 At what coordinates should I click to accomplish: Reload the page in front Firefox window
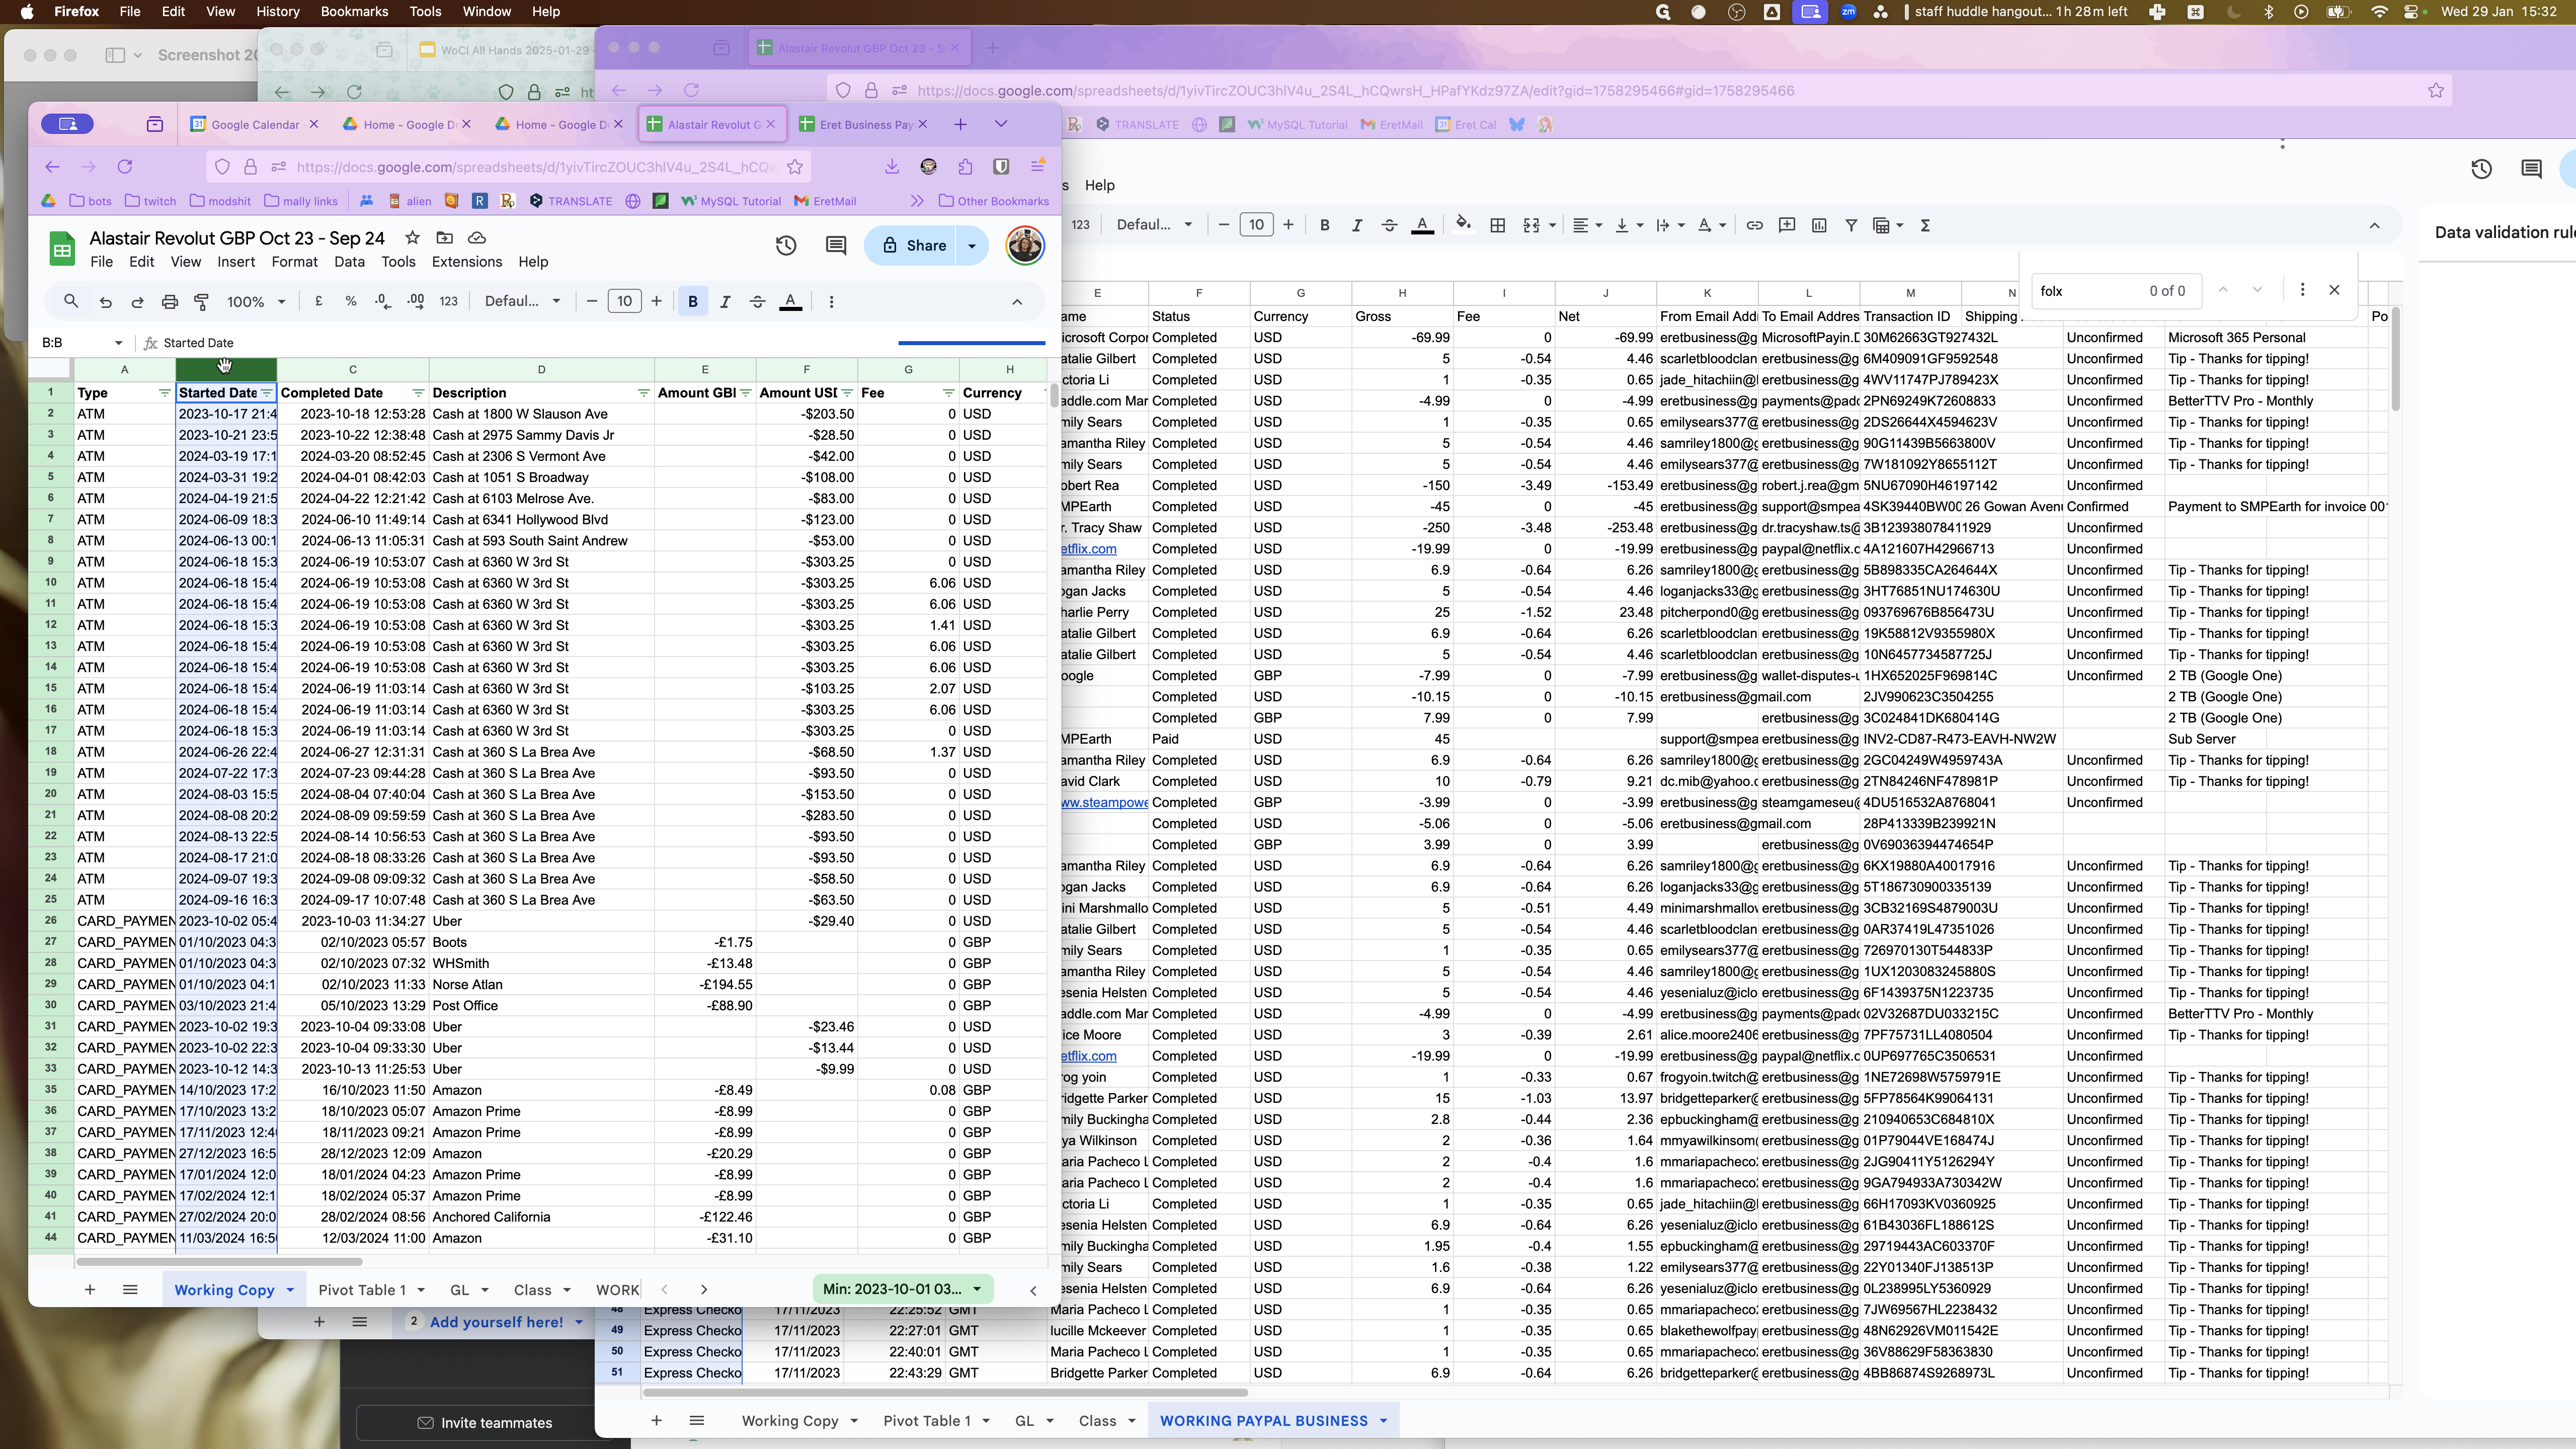[x=125, y=167]
